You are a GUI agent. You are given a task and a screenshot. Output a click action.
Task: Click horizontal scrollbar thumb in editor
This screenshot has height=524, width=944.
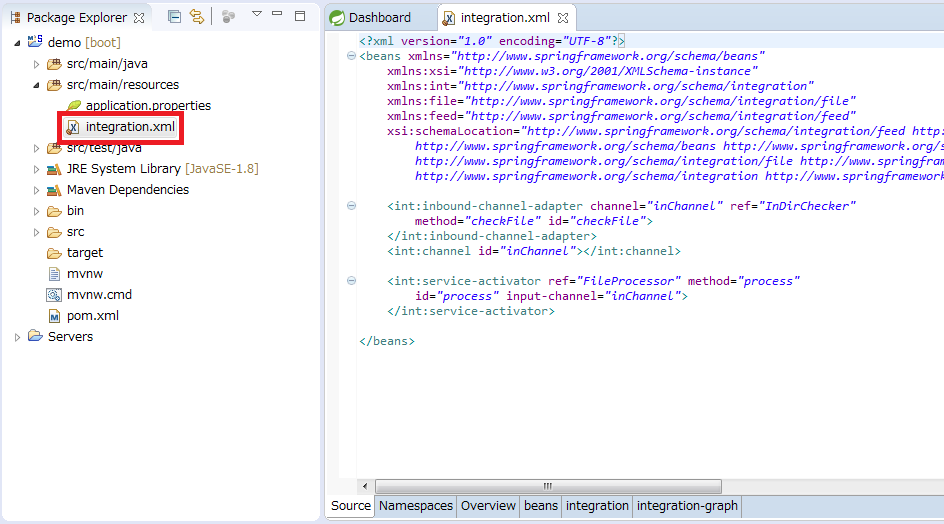(548, 486)
